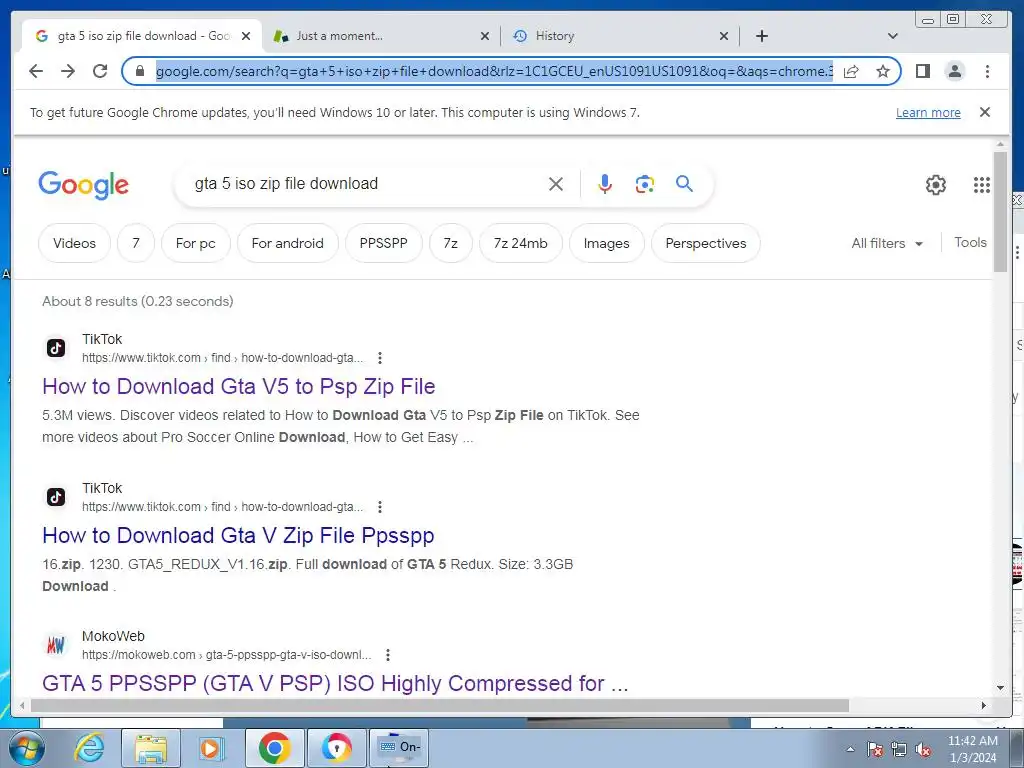Open the clock showing 11:42 AM

[972, 749]
